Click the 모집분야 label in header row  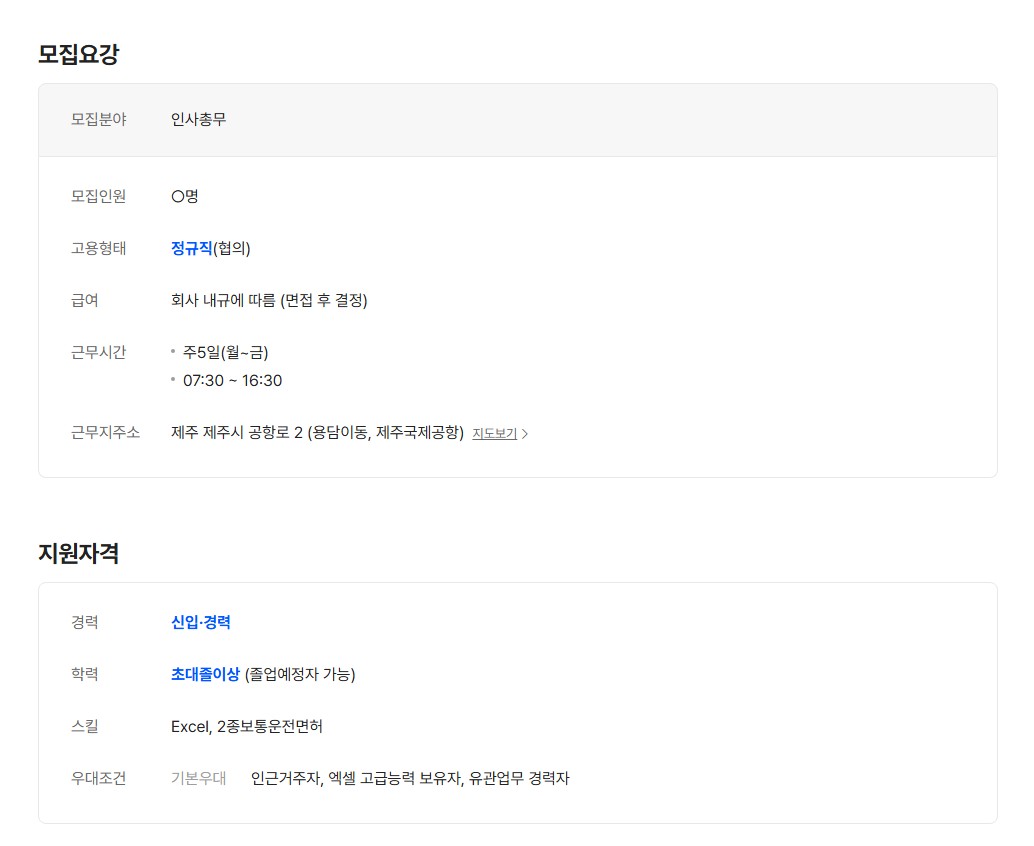(x=98, y=119)
